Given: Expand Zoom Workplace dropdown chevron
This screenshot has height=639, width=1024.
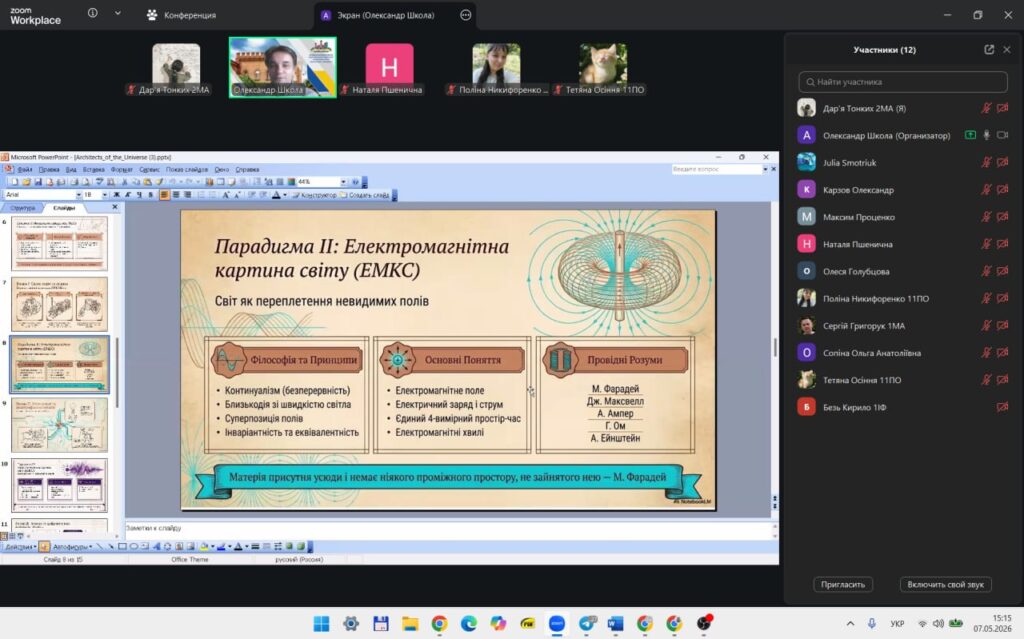Looking at the screenshot, I should 118,13.
